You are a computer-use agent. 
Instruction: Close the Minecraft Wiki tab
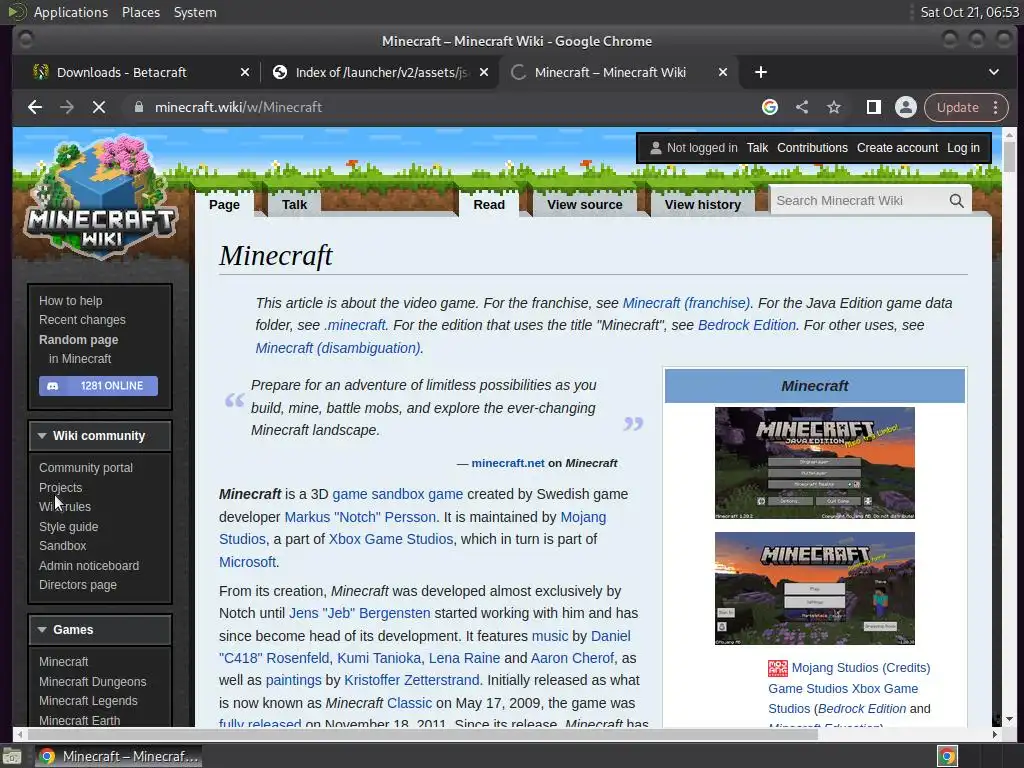pos(723,72)
